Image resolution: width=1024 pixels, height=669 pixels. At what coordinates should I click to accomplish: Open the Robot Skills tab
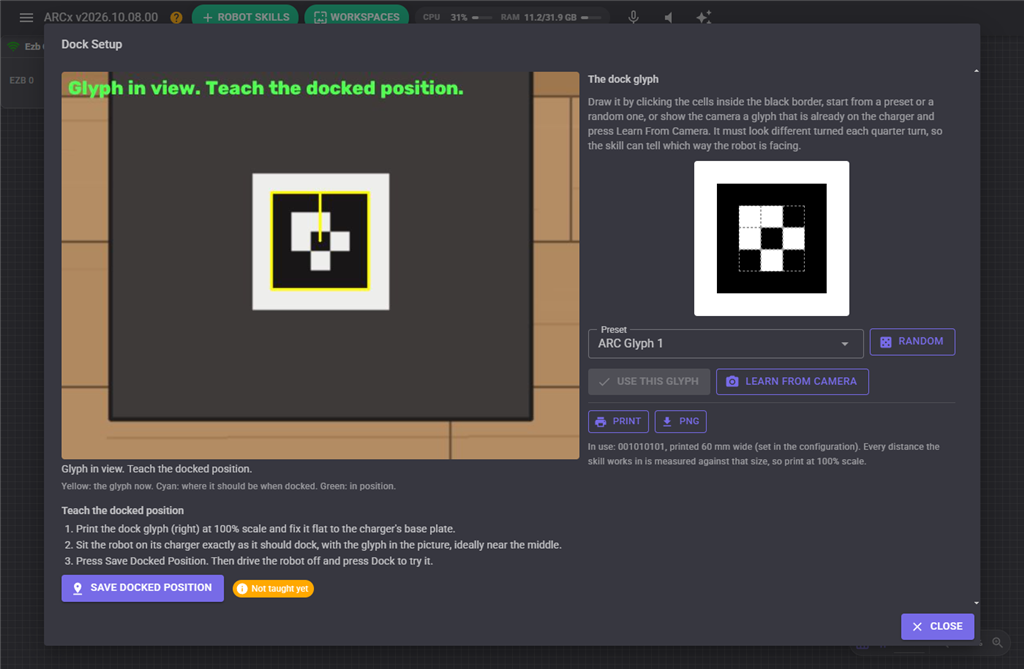pyautogui.click(x=245, y=16)
